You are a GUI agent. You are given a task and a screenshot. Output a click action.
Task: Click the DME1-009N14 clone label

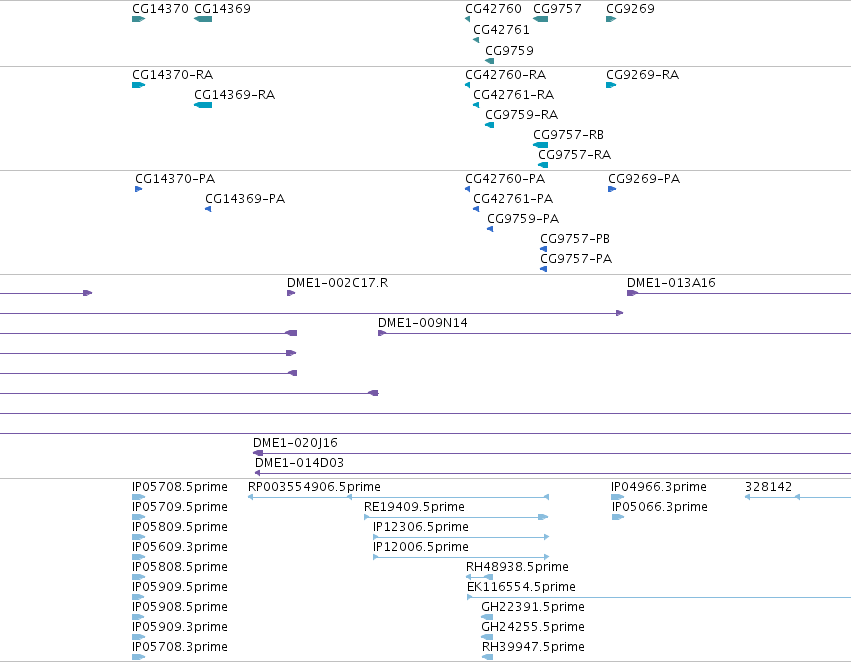pos(423,323)
